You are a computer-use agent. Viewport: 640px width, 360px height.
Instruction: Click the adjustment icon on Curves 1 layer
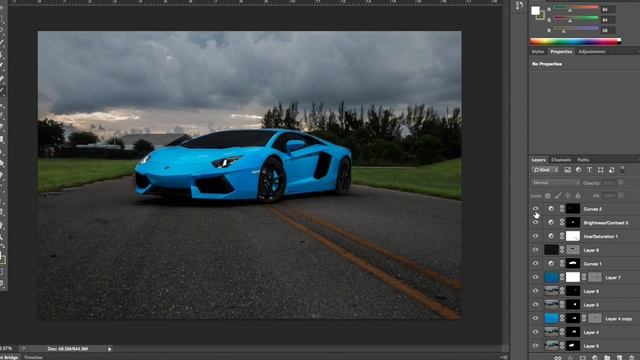click(551, 264)
